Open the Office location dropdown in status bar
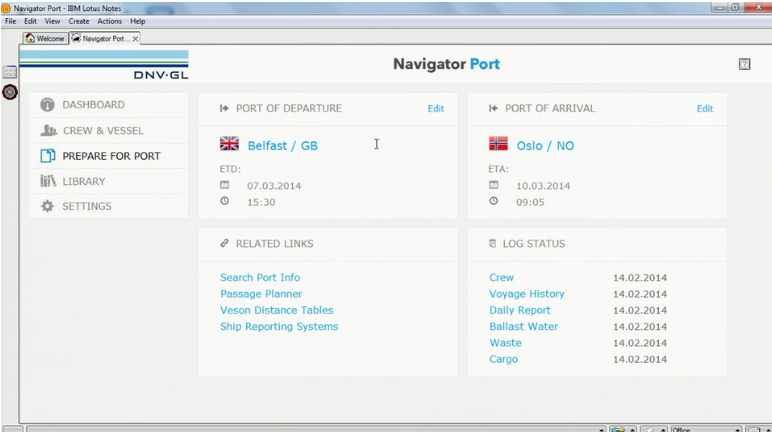This screenshot has height=432, width=772. [x=706, y=429]
